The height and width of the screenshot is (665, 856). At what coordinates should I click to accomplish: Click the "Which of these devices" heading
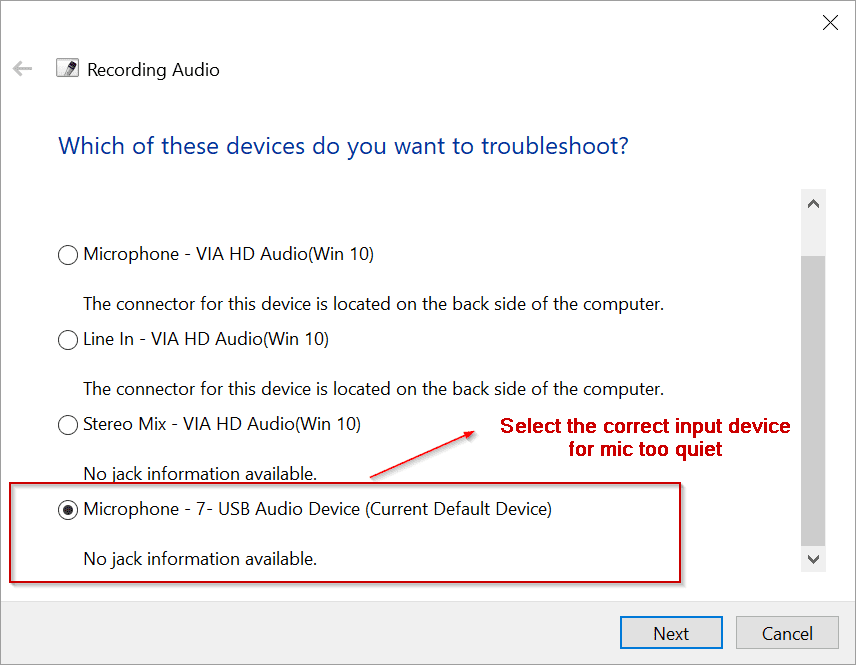[343, 146]
